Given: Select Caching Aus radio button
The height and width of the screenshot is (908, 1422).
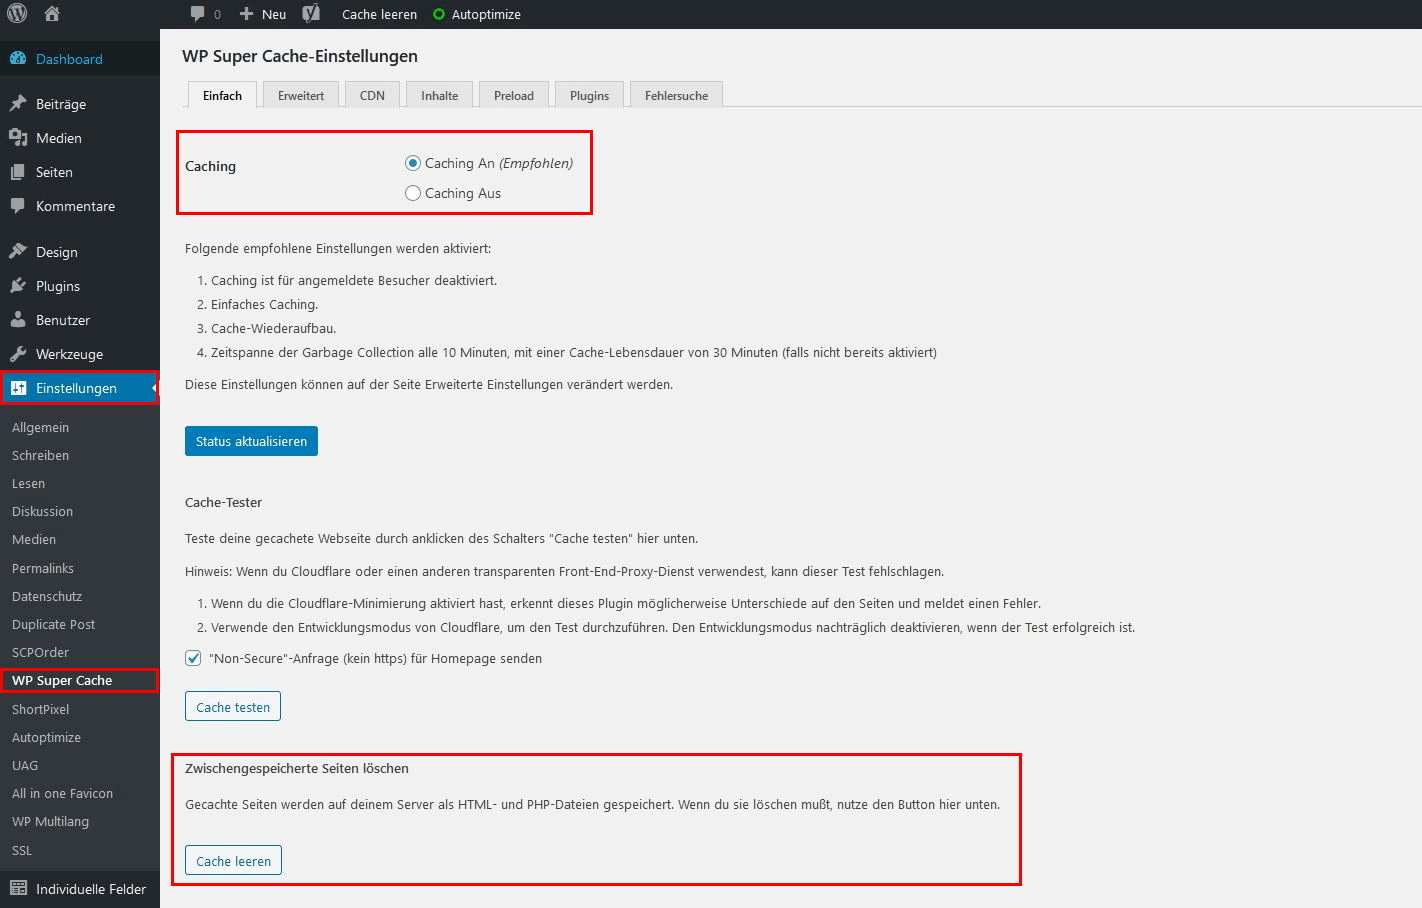Looking at the screenshot, I should tap(413, 193).
